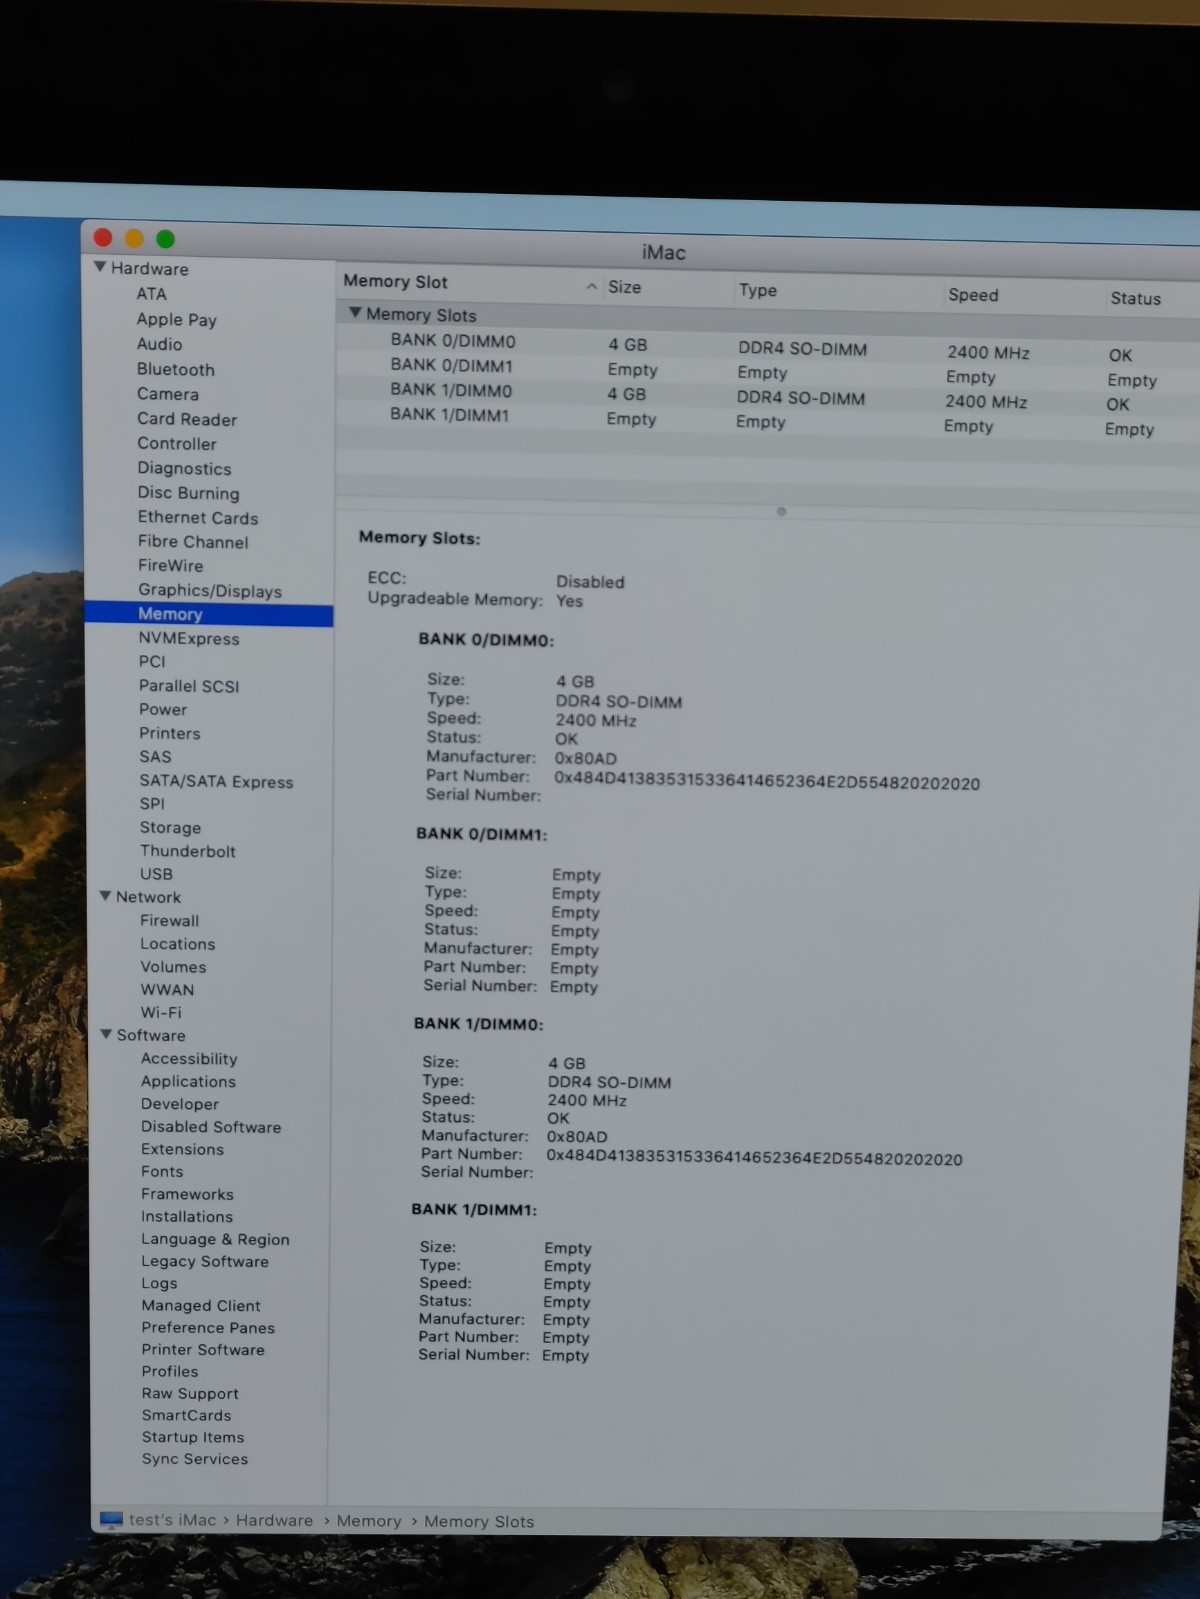Open the Wi-Fi network entry
Viewport: 1200px width, 1599px height.
[160, 1012]
